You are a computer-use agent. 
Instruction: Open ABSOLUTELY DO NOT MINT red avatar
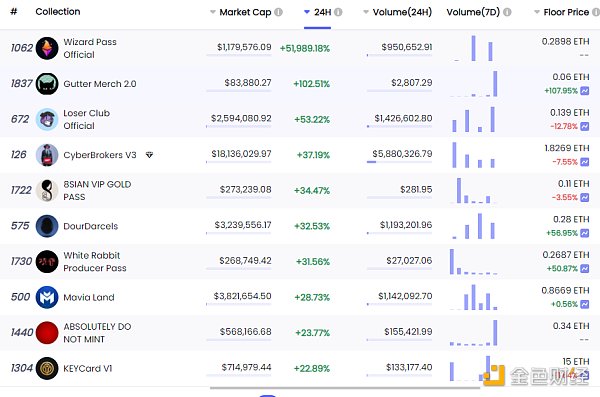[47, 333]
